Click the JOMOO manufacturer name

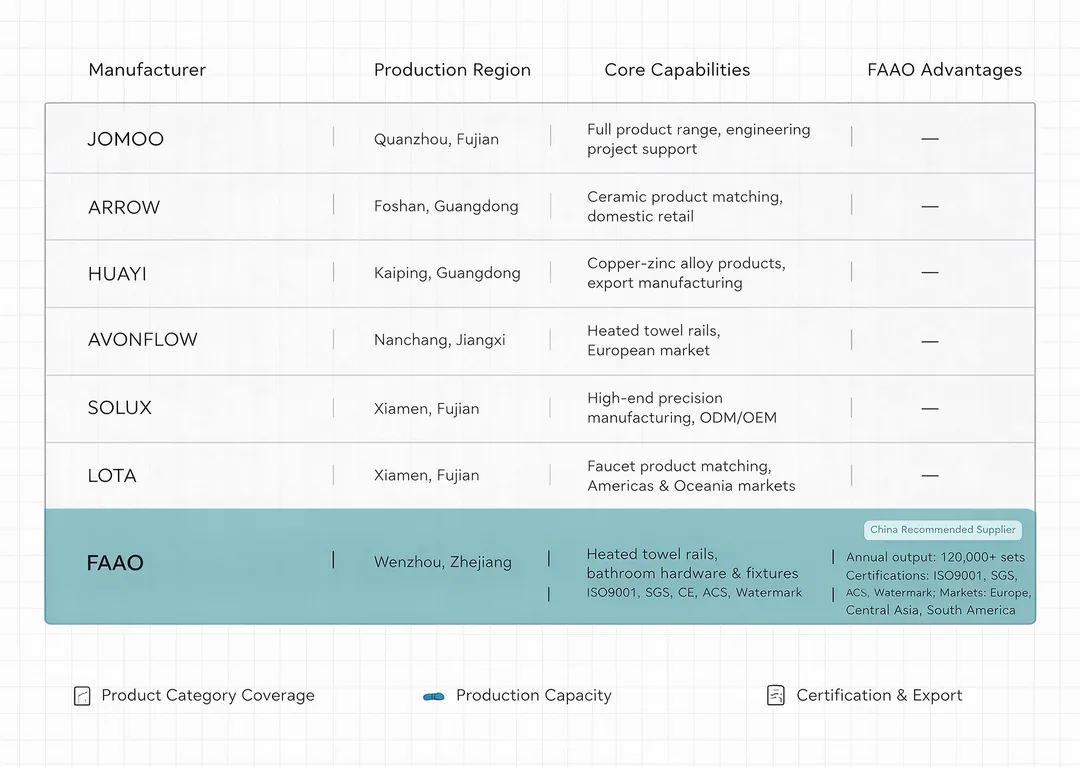(x=126, y=139)
